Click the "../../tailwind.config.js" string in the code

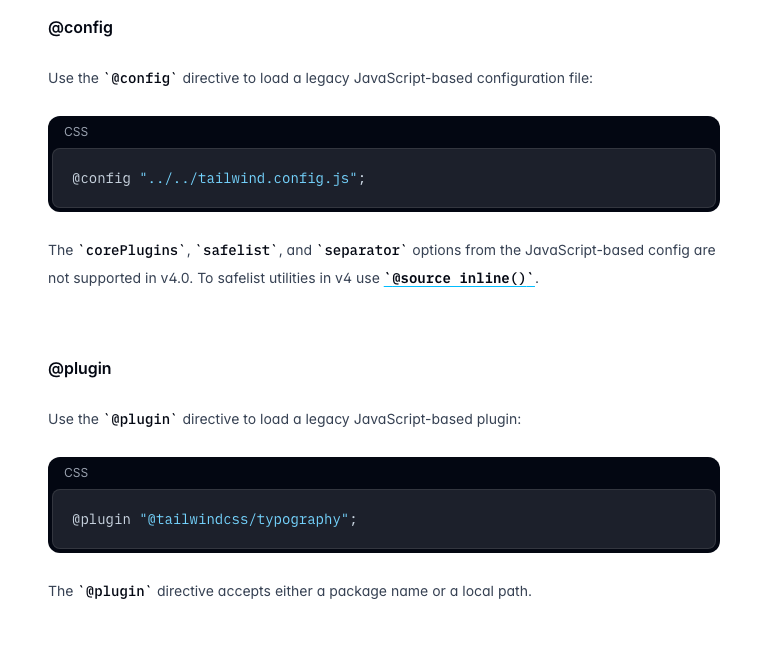tap(249, 179)
